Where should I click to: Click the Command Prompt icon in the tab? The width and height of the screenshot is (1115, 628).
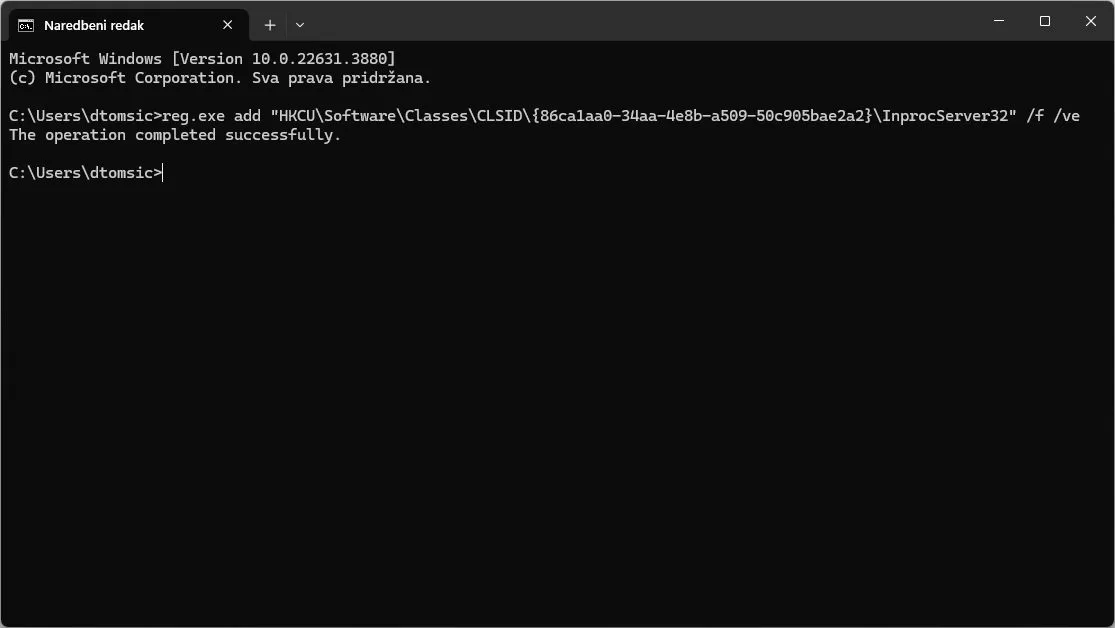coord(26,25)
